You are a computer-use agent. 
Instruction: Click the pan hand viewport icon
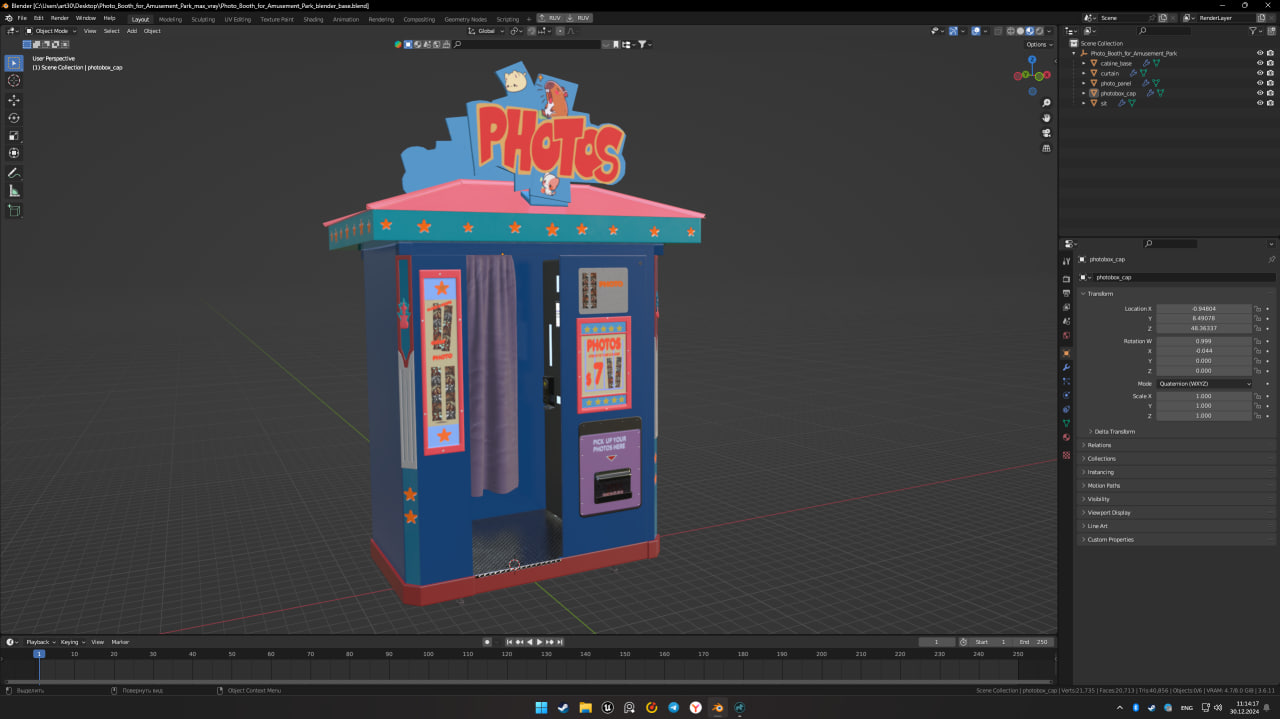[x=1046, y=118]
